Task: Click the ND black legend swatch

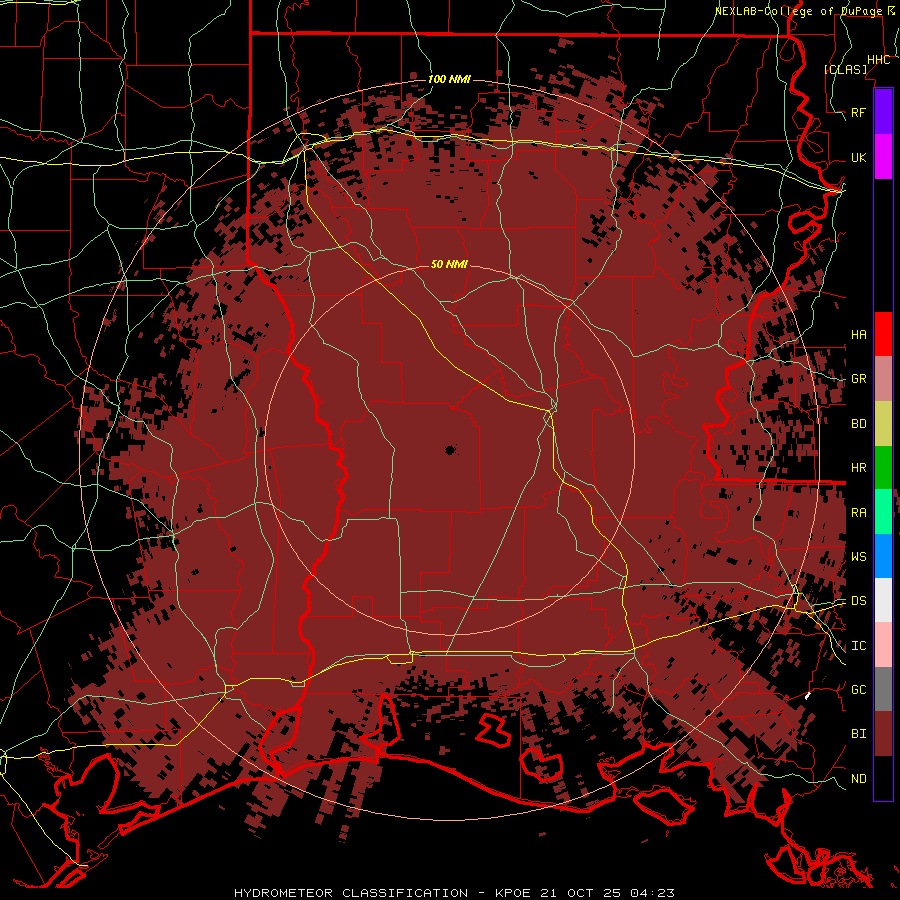Action: (883, 778)
